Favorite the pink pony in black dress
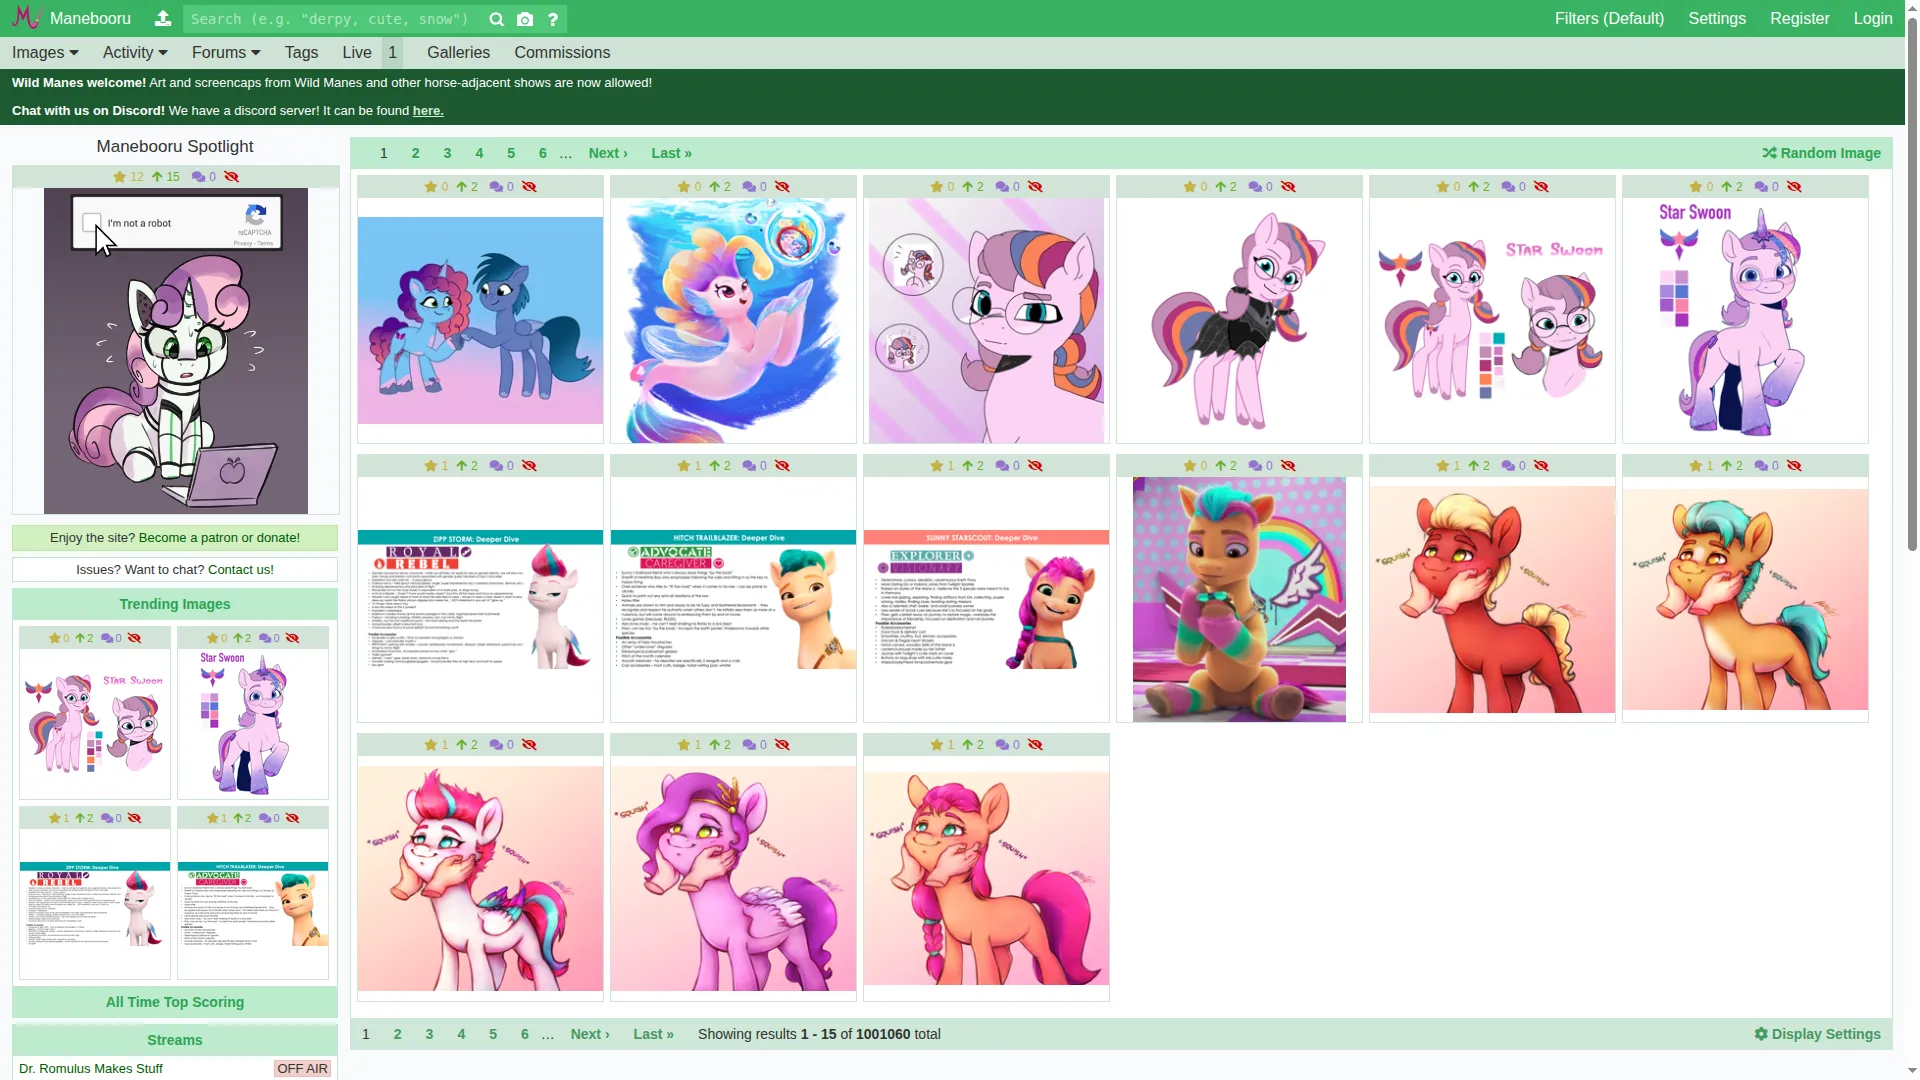Image resolution: width=1920 pixels, height=1080 pixels. tap(1190, 187)
